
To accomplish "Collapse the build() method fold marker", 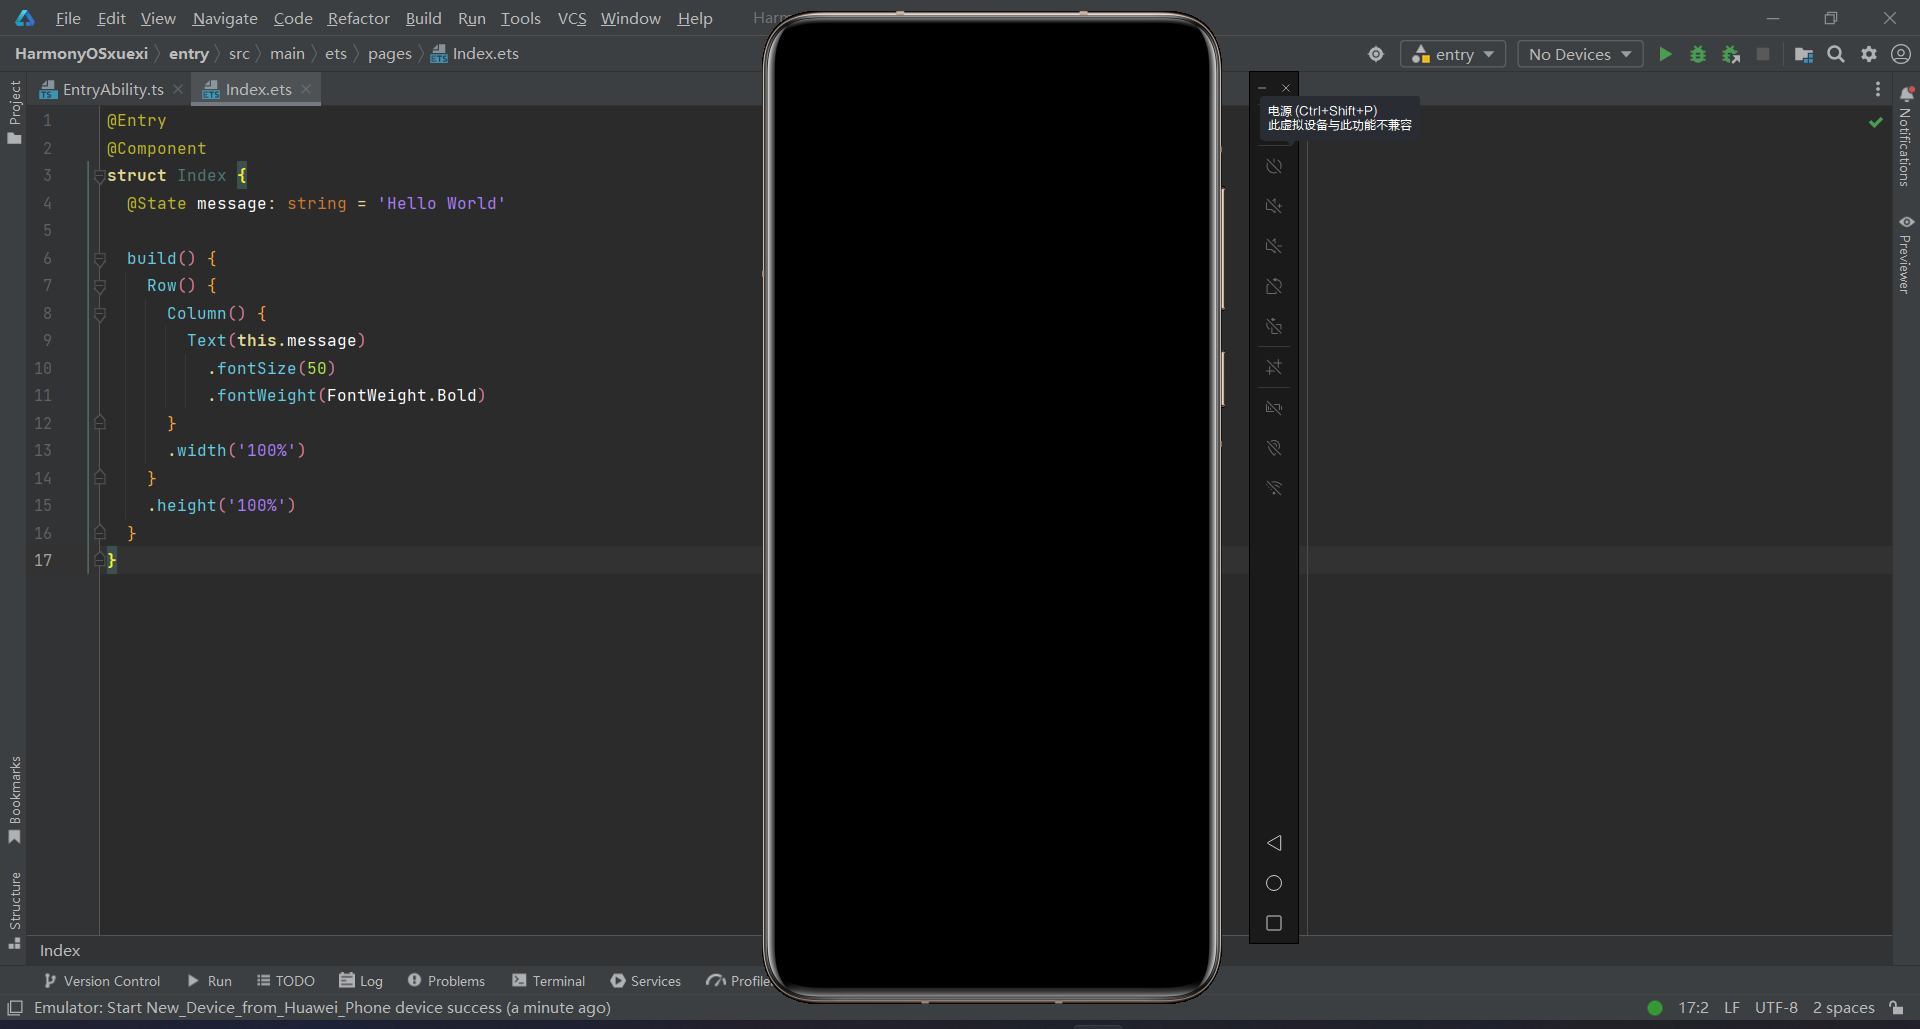I will pos(100,259).
